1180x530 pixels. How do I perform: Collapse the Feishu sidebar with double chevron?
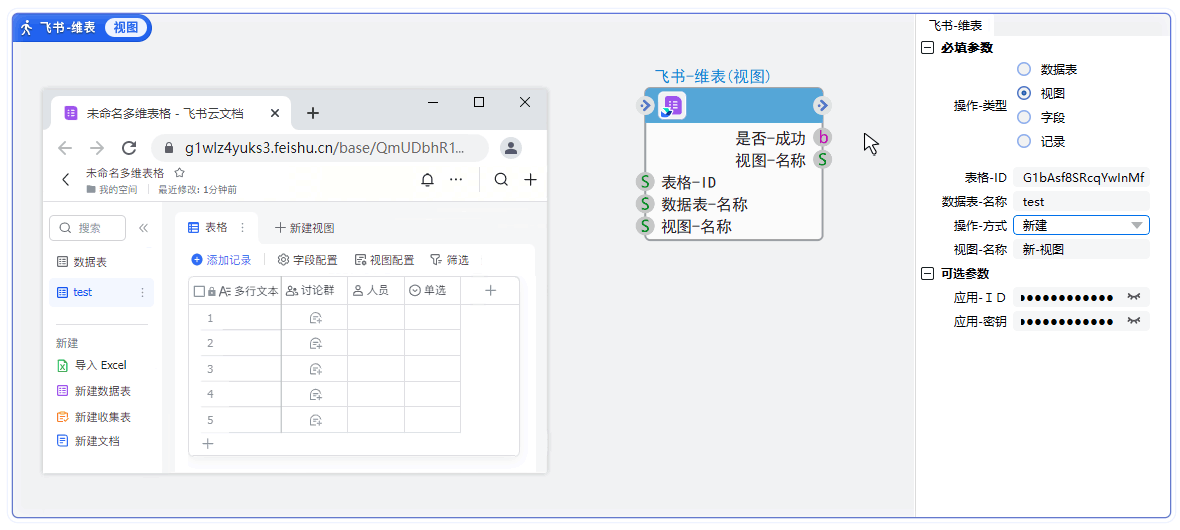(143, 227)
